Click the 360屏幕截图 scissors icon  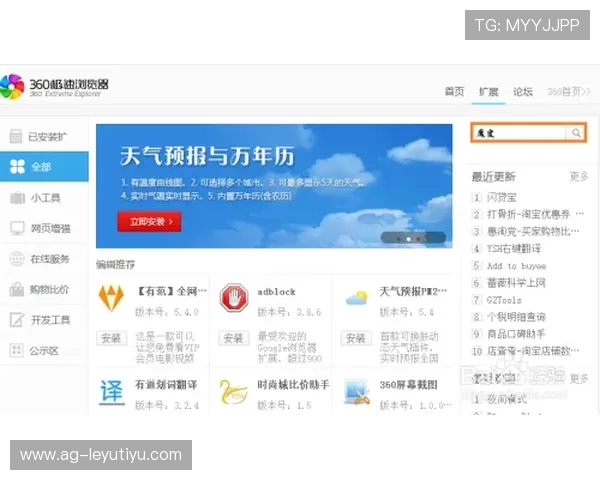tap(357, 392)
